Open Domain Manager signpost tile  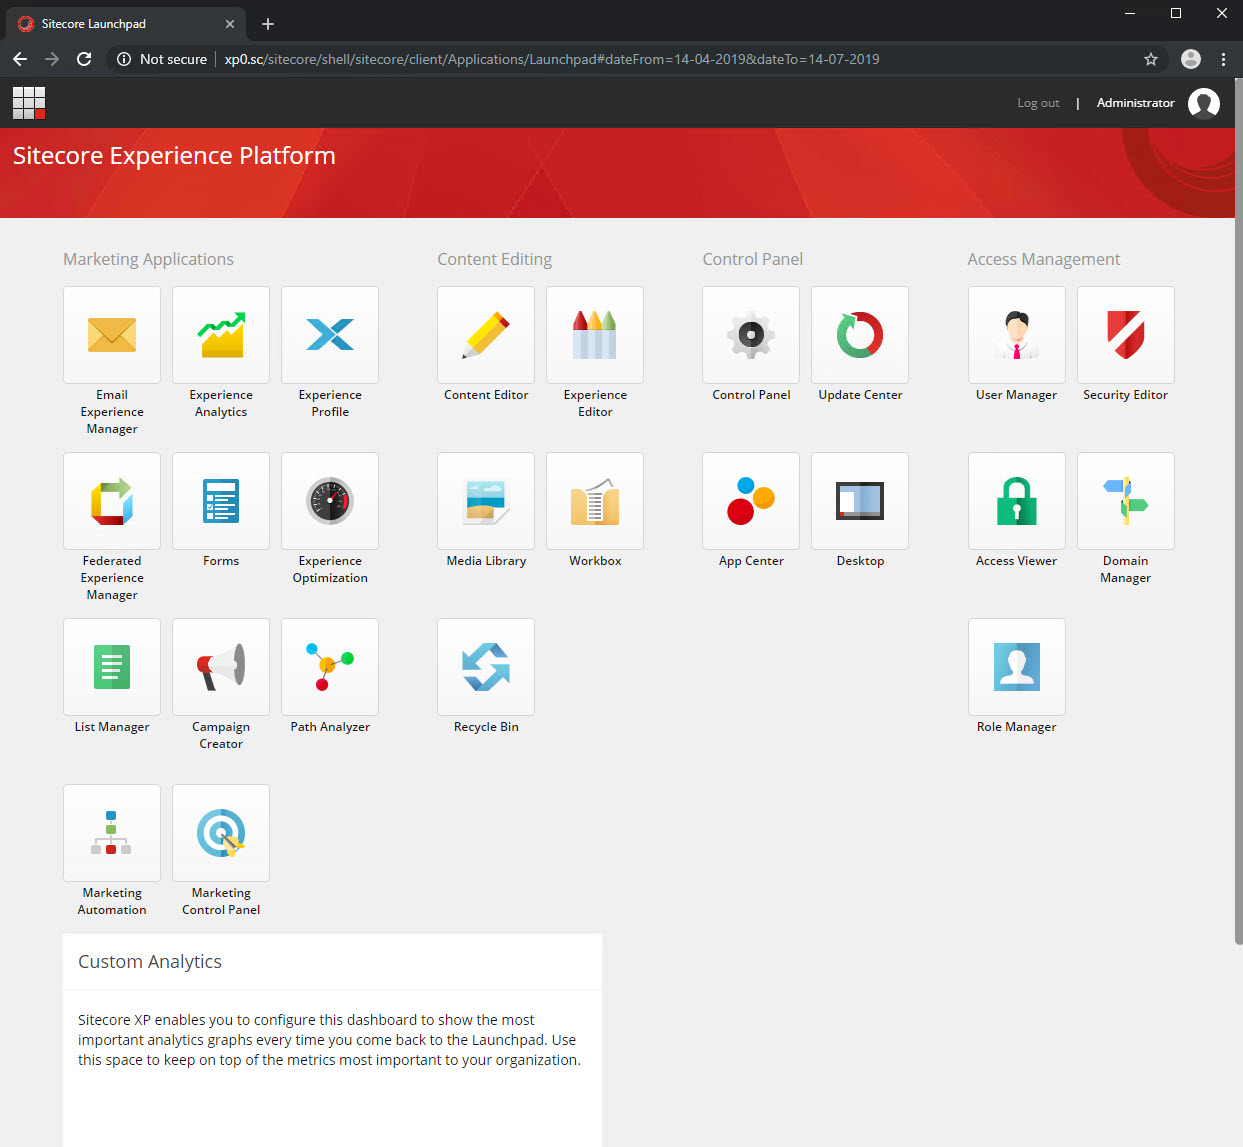click(1126, 501)
